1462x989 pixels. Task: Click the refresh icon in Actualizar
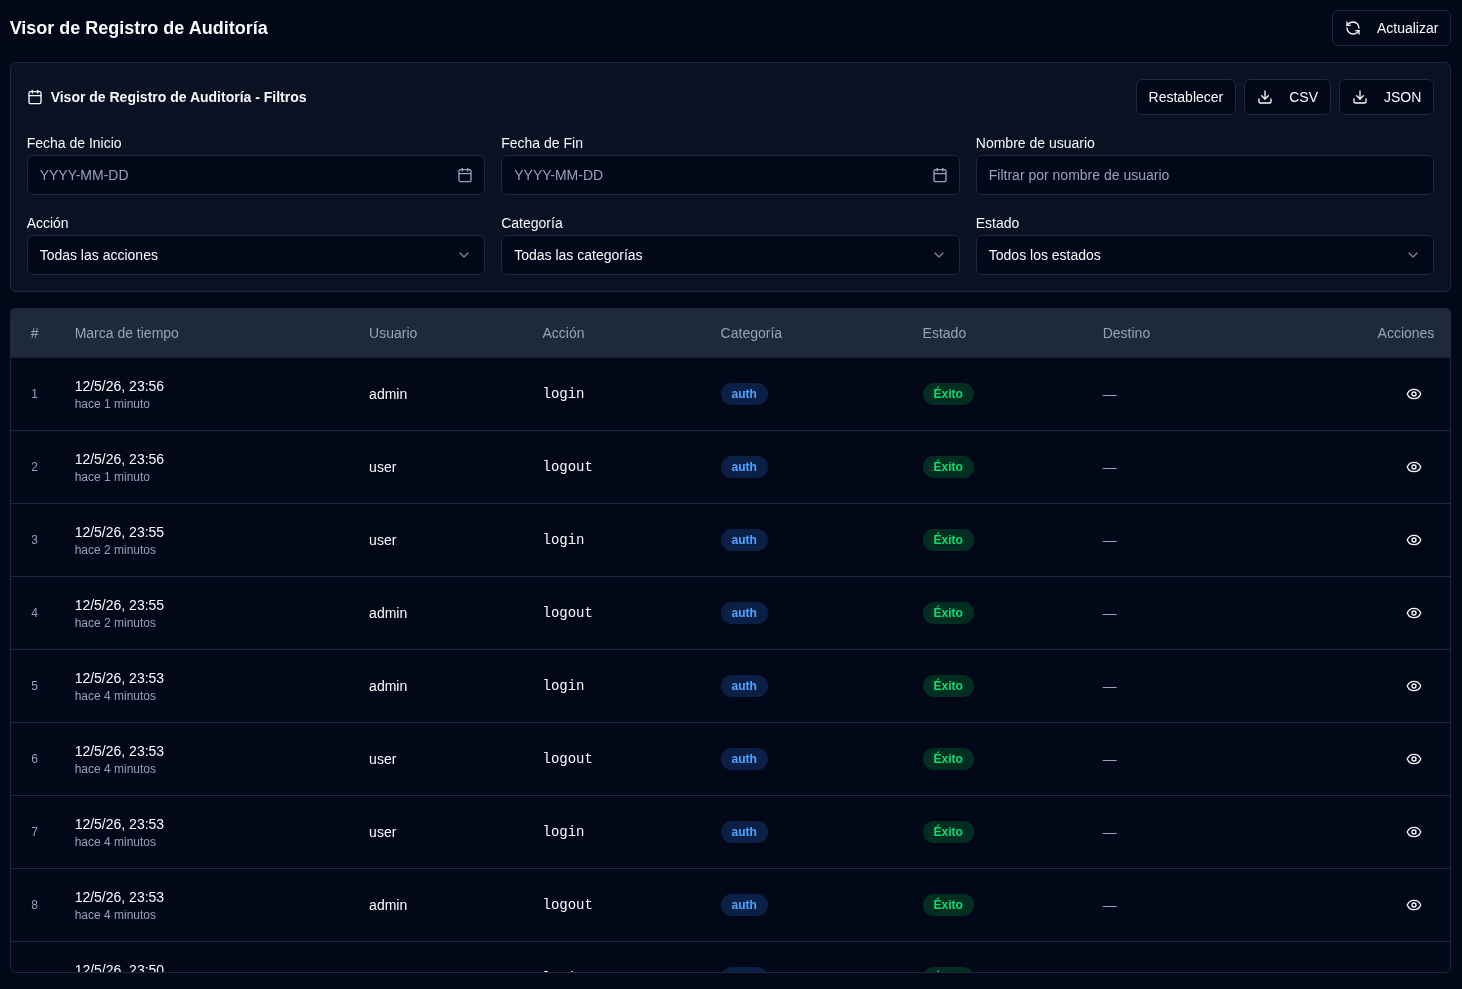point(1353,28)
